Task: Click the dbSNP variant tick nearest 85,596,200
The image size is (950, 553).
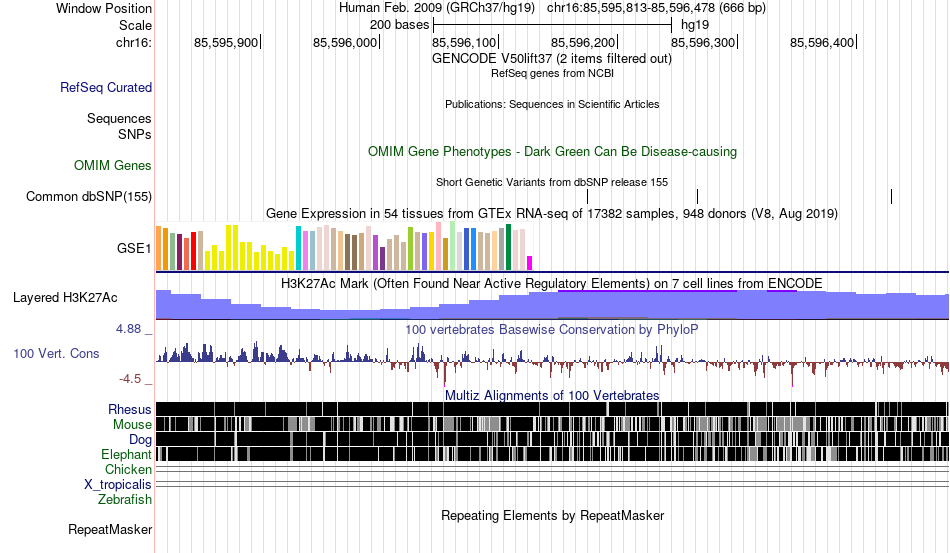Action: pyautogui.click(x=587, y=196)
